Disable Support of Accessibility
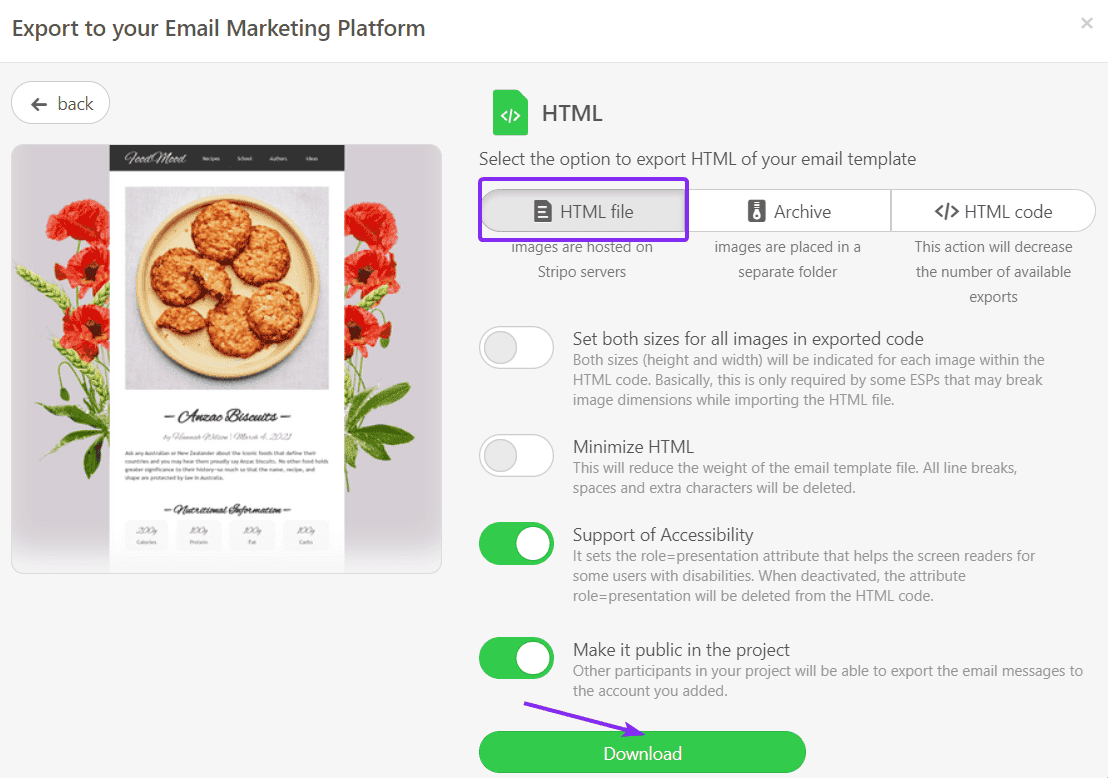 coord(516,544)
